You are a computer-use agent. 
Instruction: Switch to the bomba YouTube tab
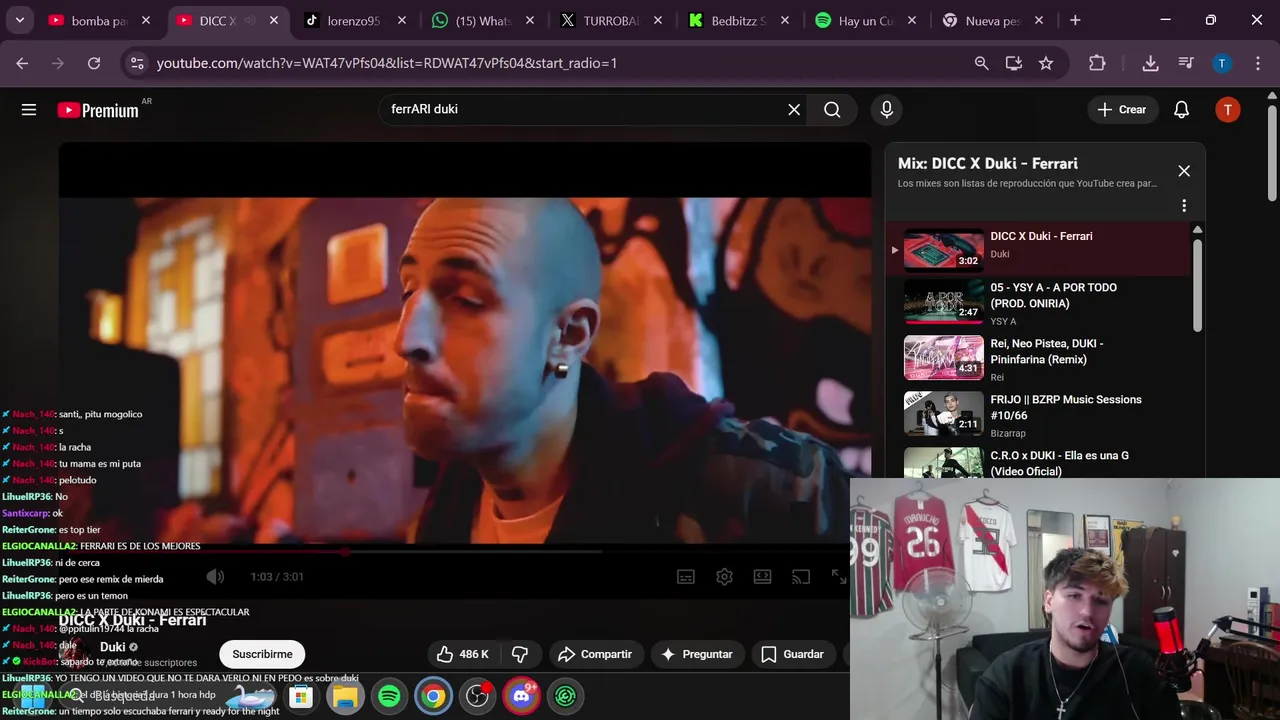(x=98, y=20)
